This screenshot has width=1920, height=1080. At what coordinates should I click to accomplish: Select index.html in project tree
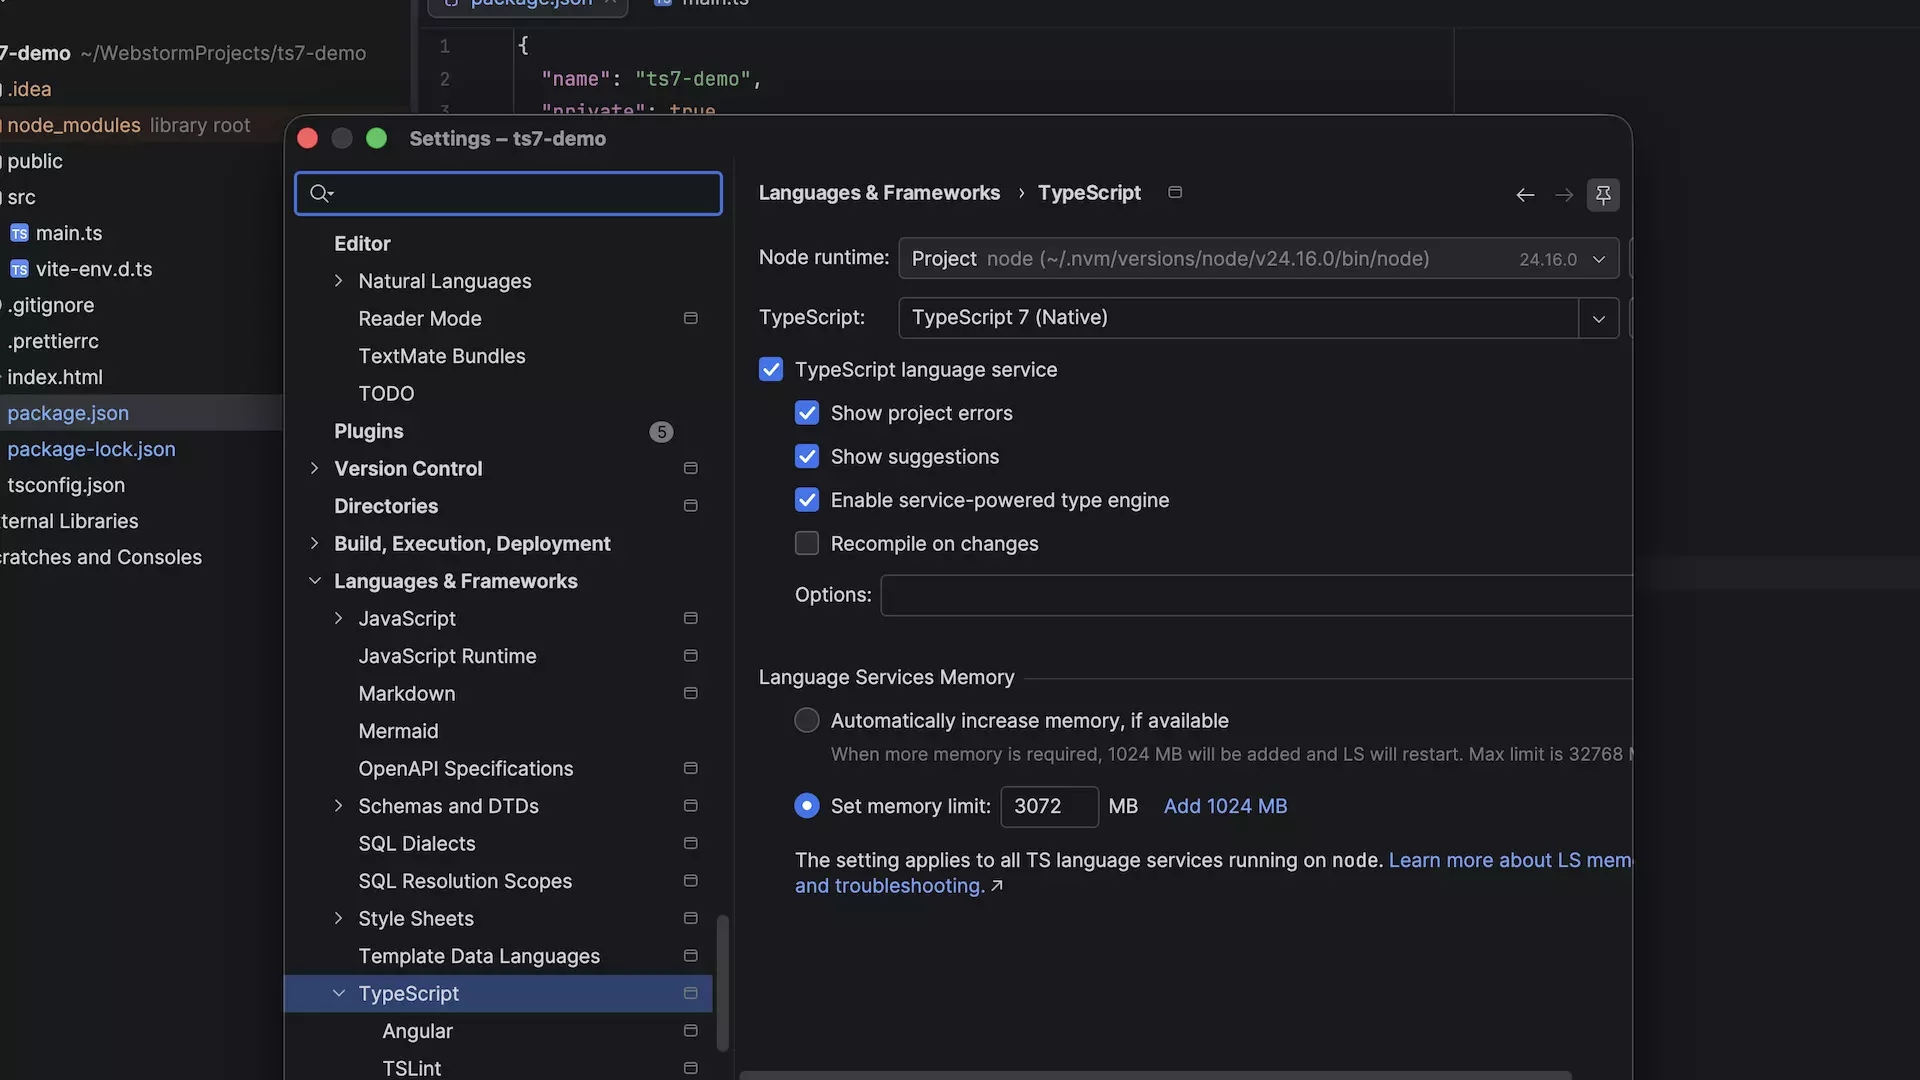tap(55, 377)
